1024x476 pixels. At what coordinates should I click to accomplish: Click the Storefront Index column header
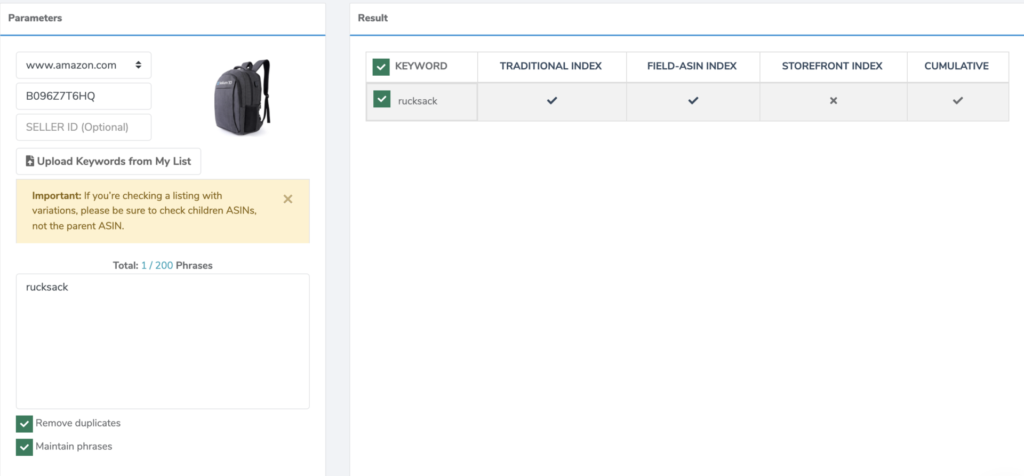[x=832, y=67]
